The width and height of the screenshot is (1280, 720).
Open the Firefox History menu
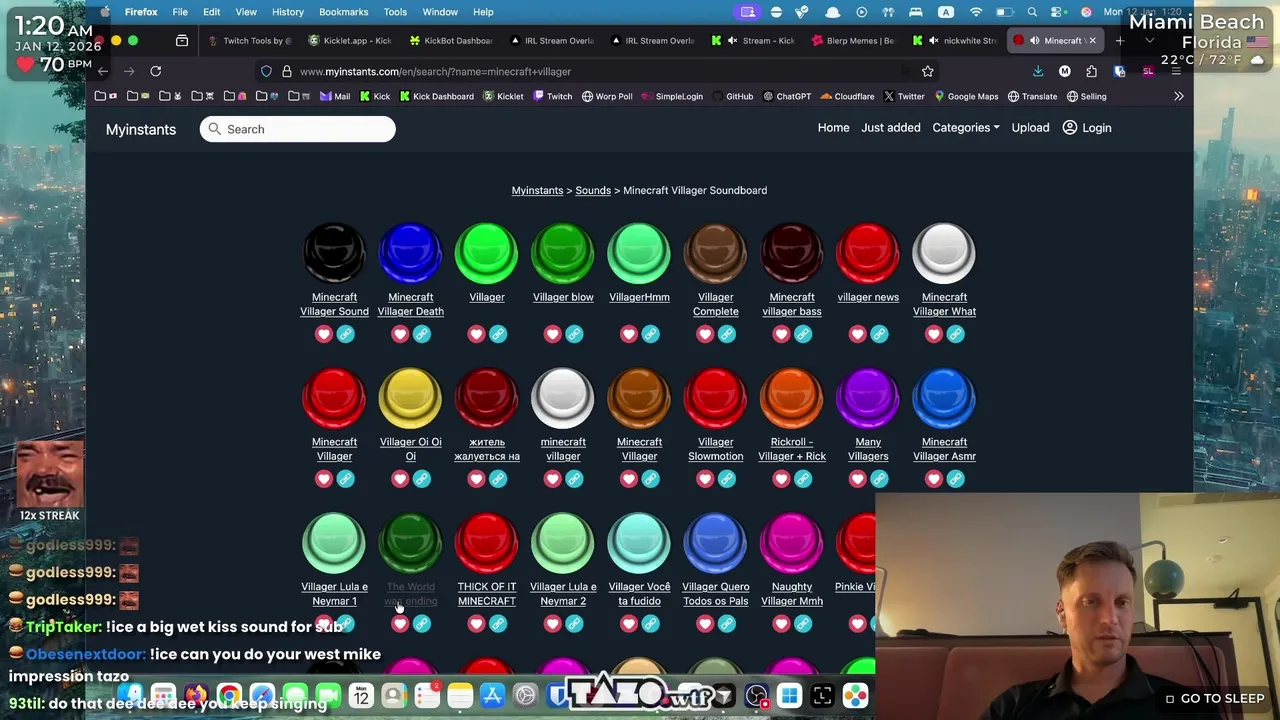point(288,12)
